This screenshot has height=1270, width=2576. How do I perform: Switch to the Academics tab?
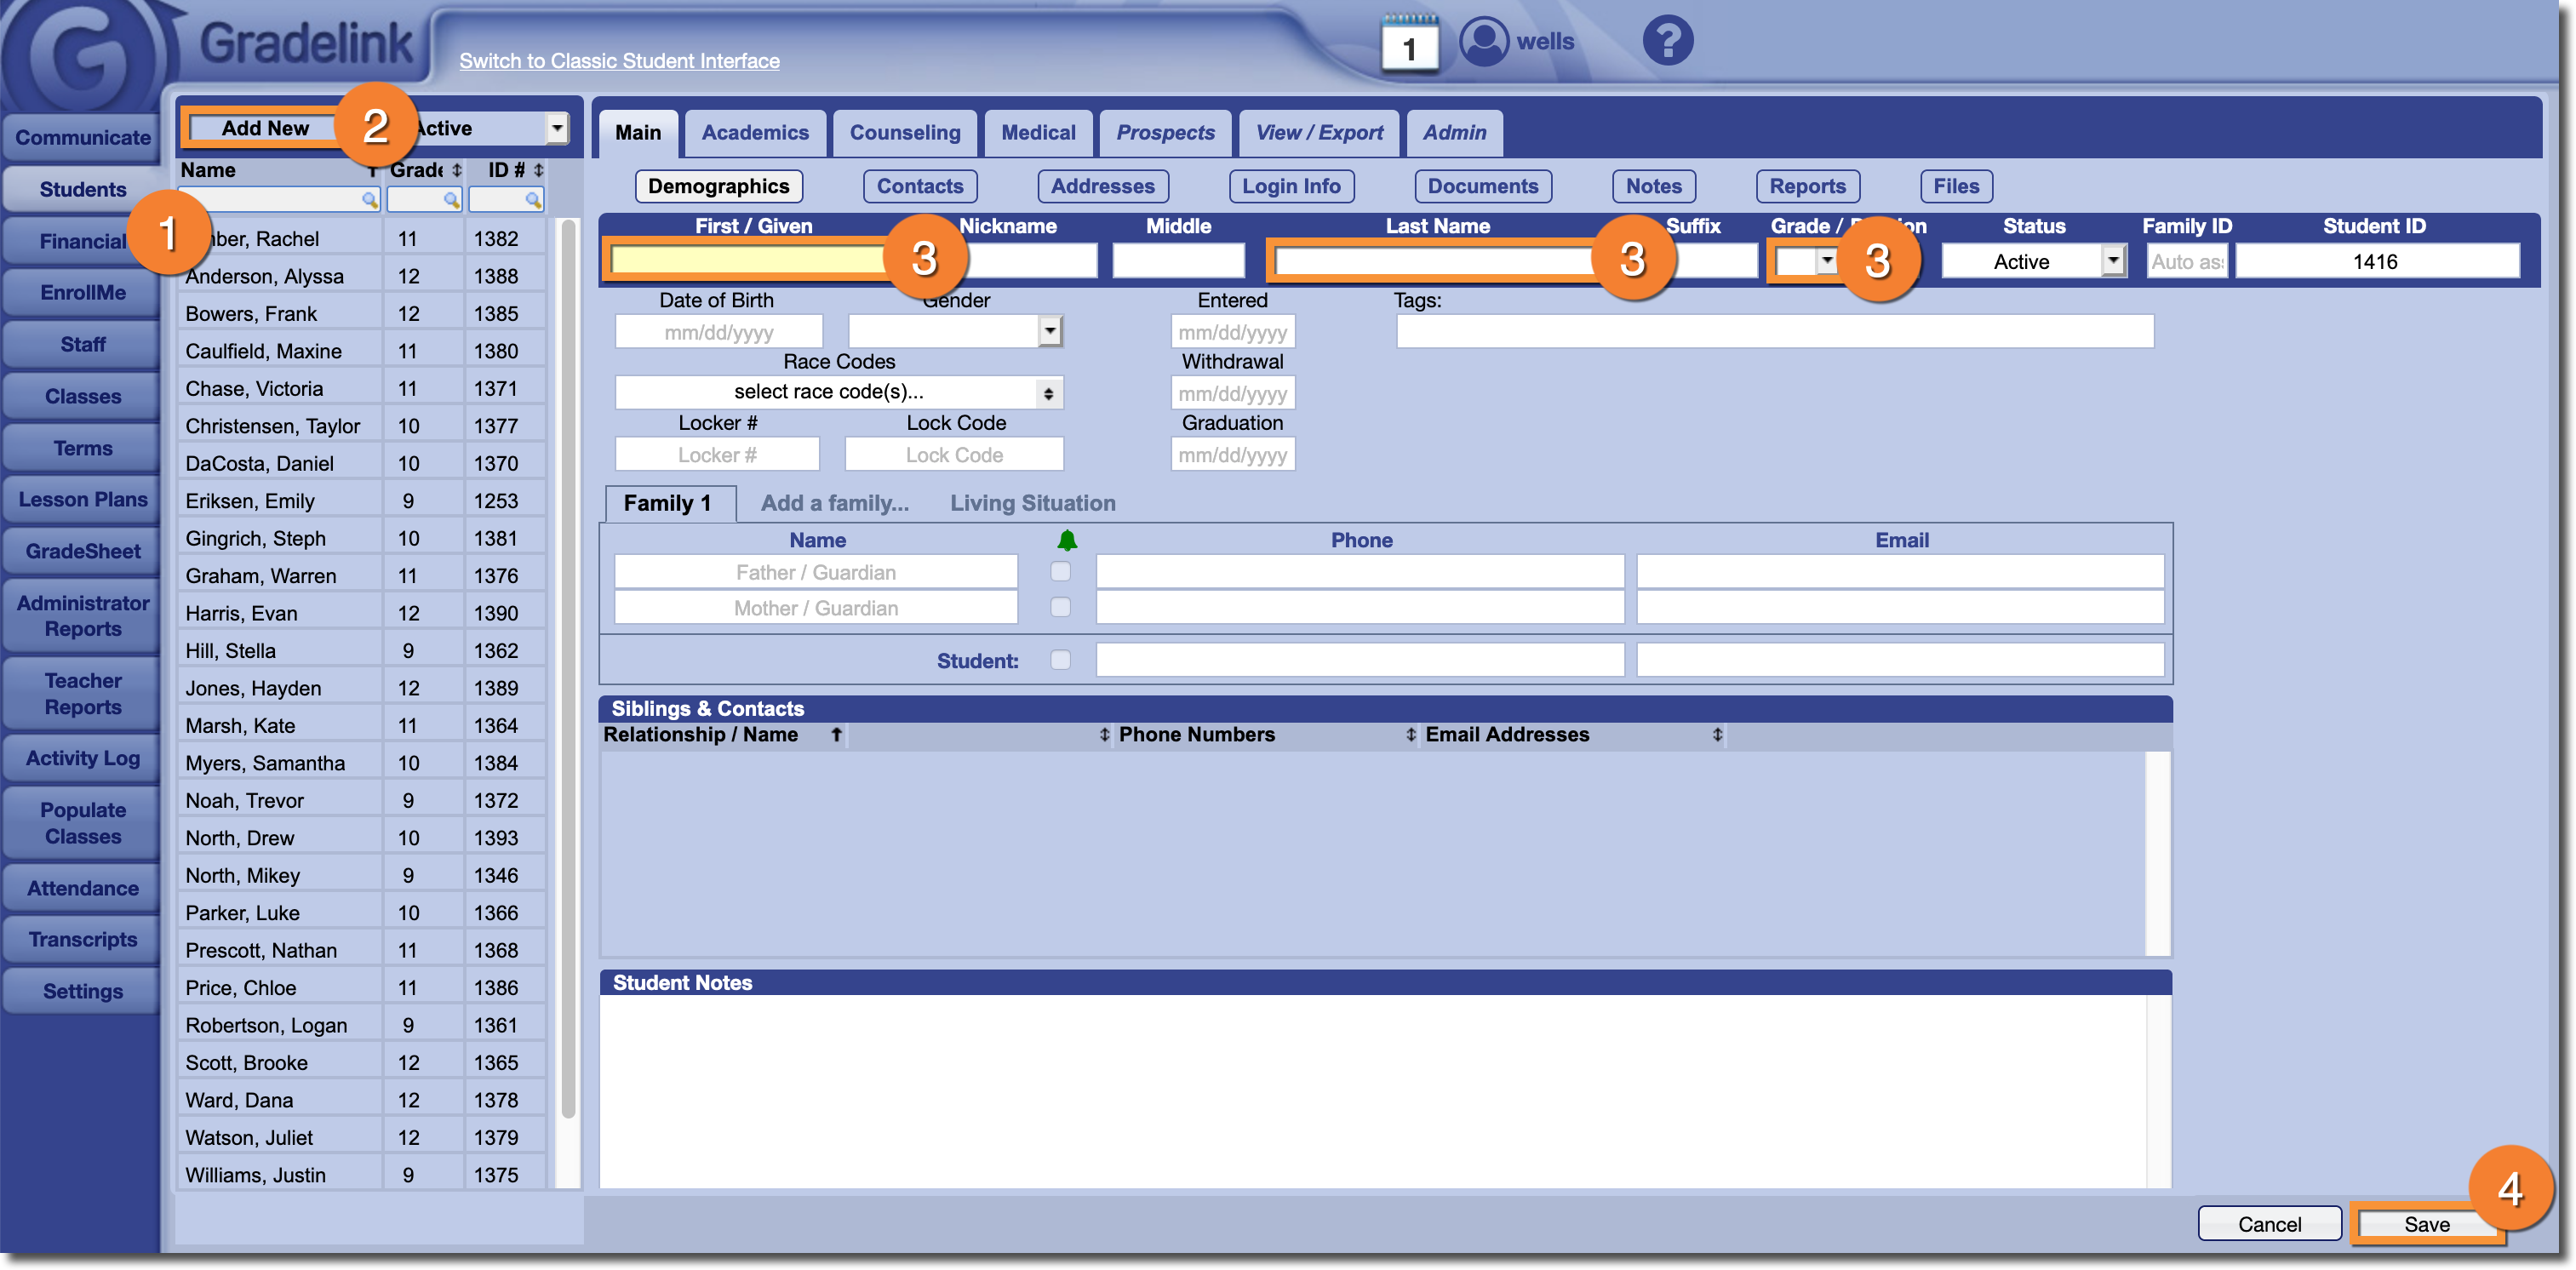pos(755,133)
